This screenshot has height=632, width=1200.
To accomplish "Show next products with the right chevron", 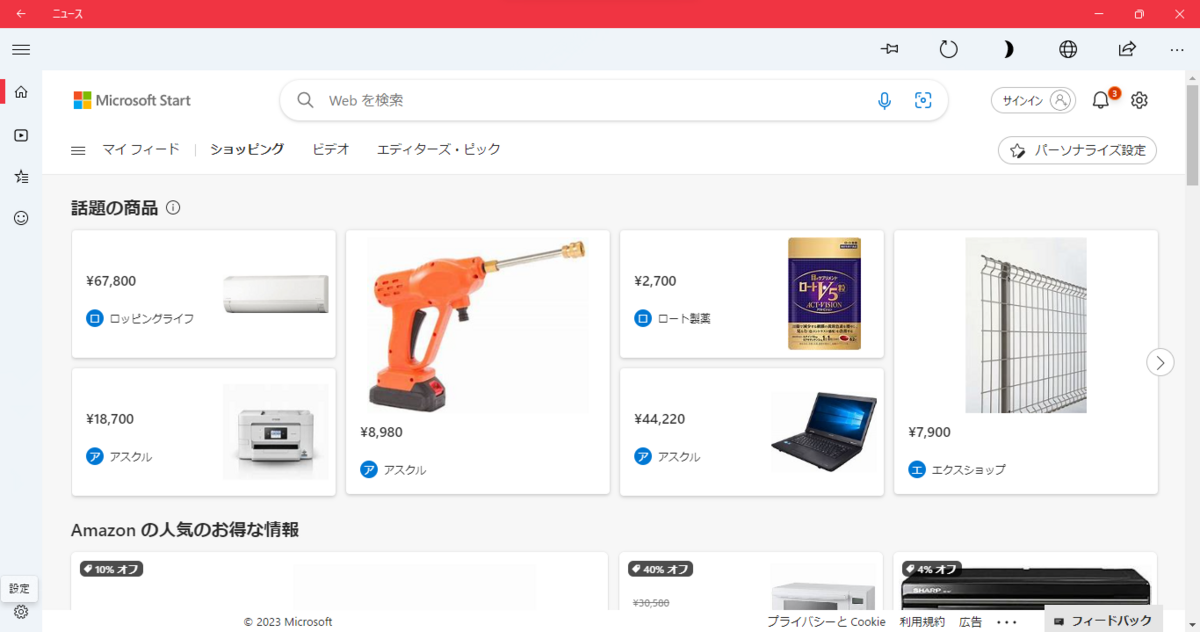I will pyautogui.click(x=1160, y=362).
